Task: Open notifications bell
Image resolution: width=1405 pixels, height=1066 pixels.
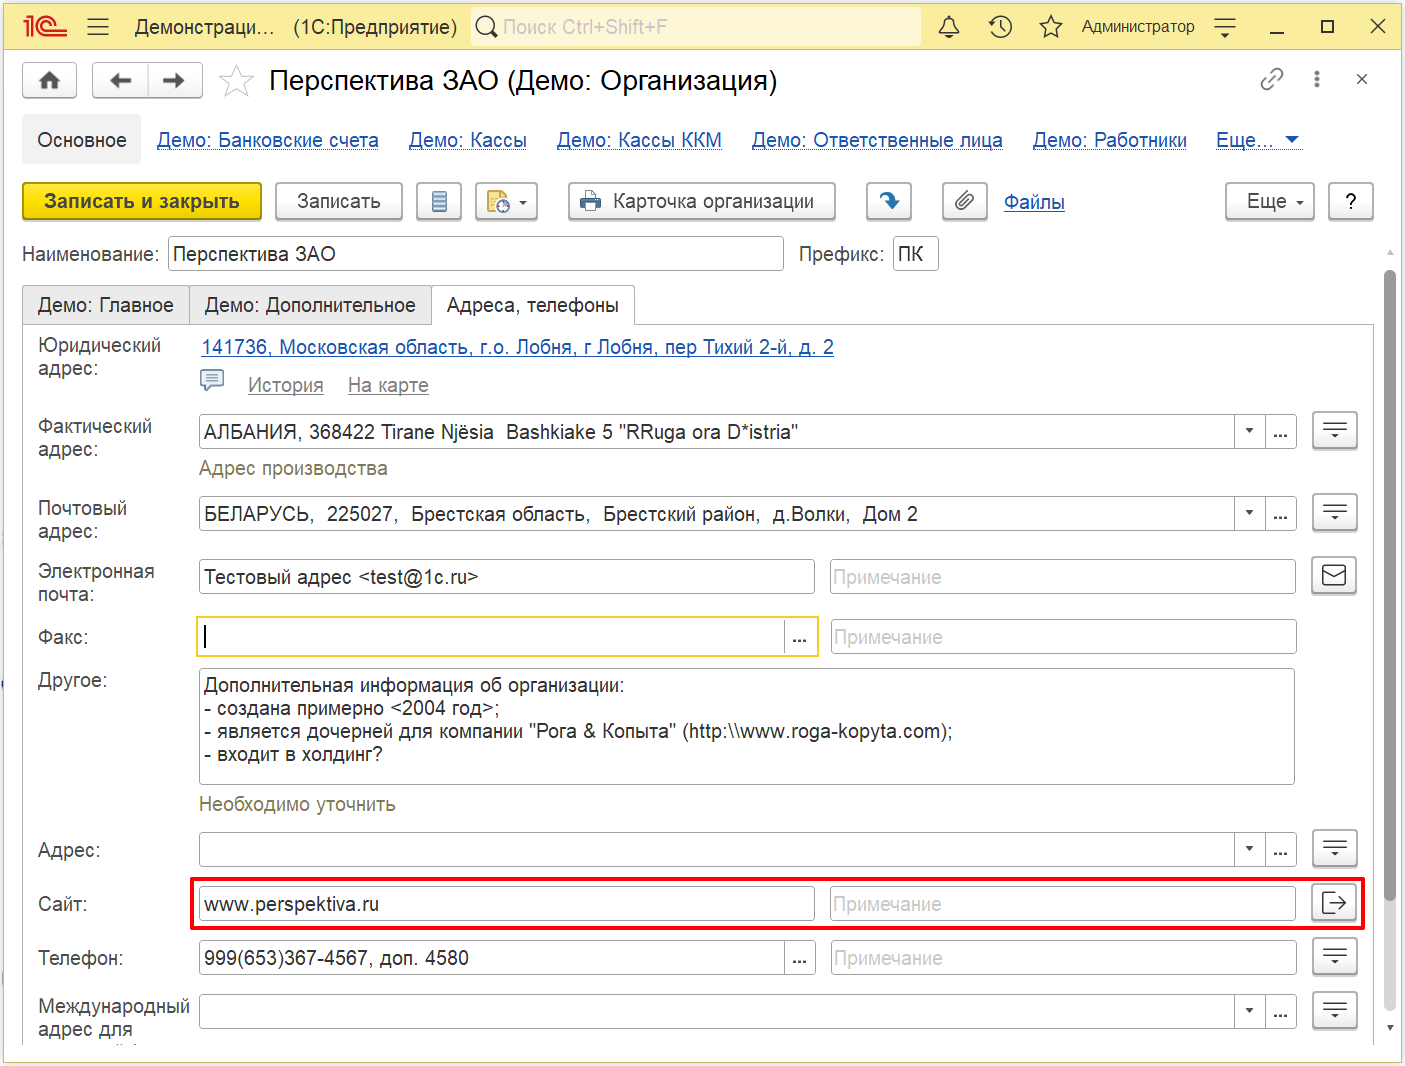Action: (949, 27)
